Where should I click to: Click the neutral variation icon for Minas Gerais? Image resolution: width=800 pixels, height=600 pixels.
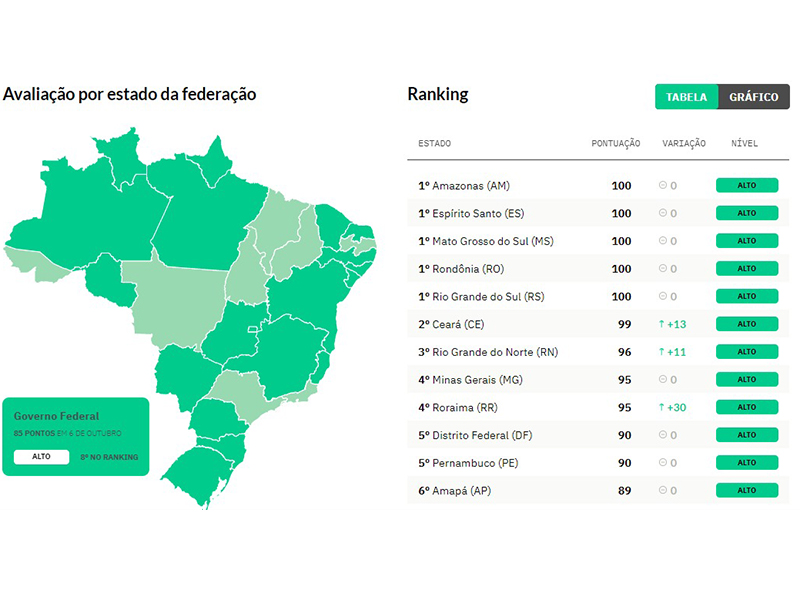click(662, 380)
